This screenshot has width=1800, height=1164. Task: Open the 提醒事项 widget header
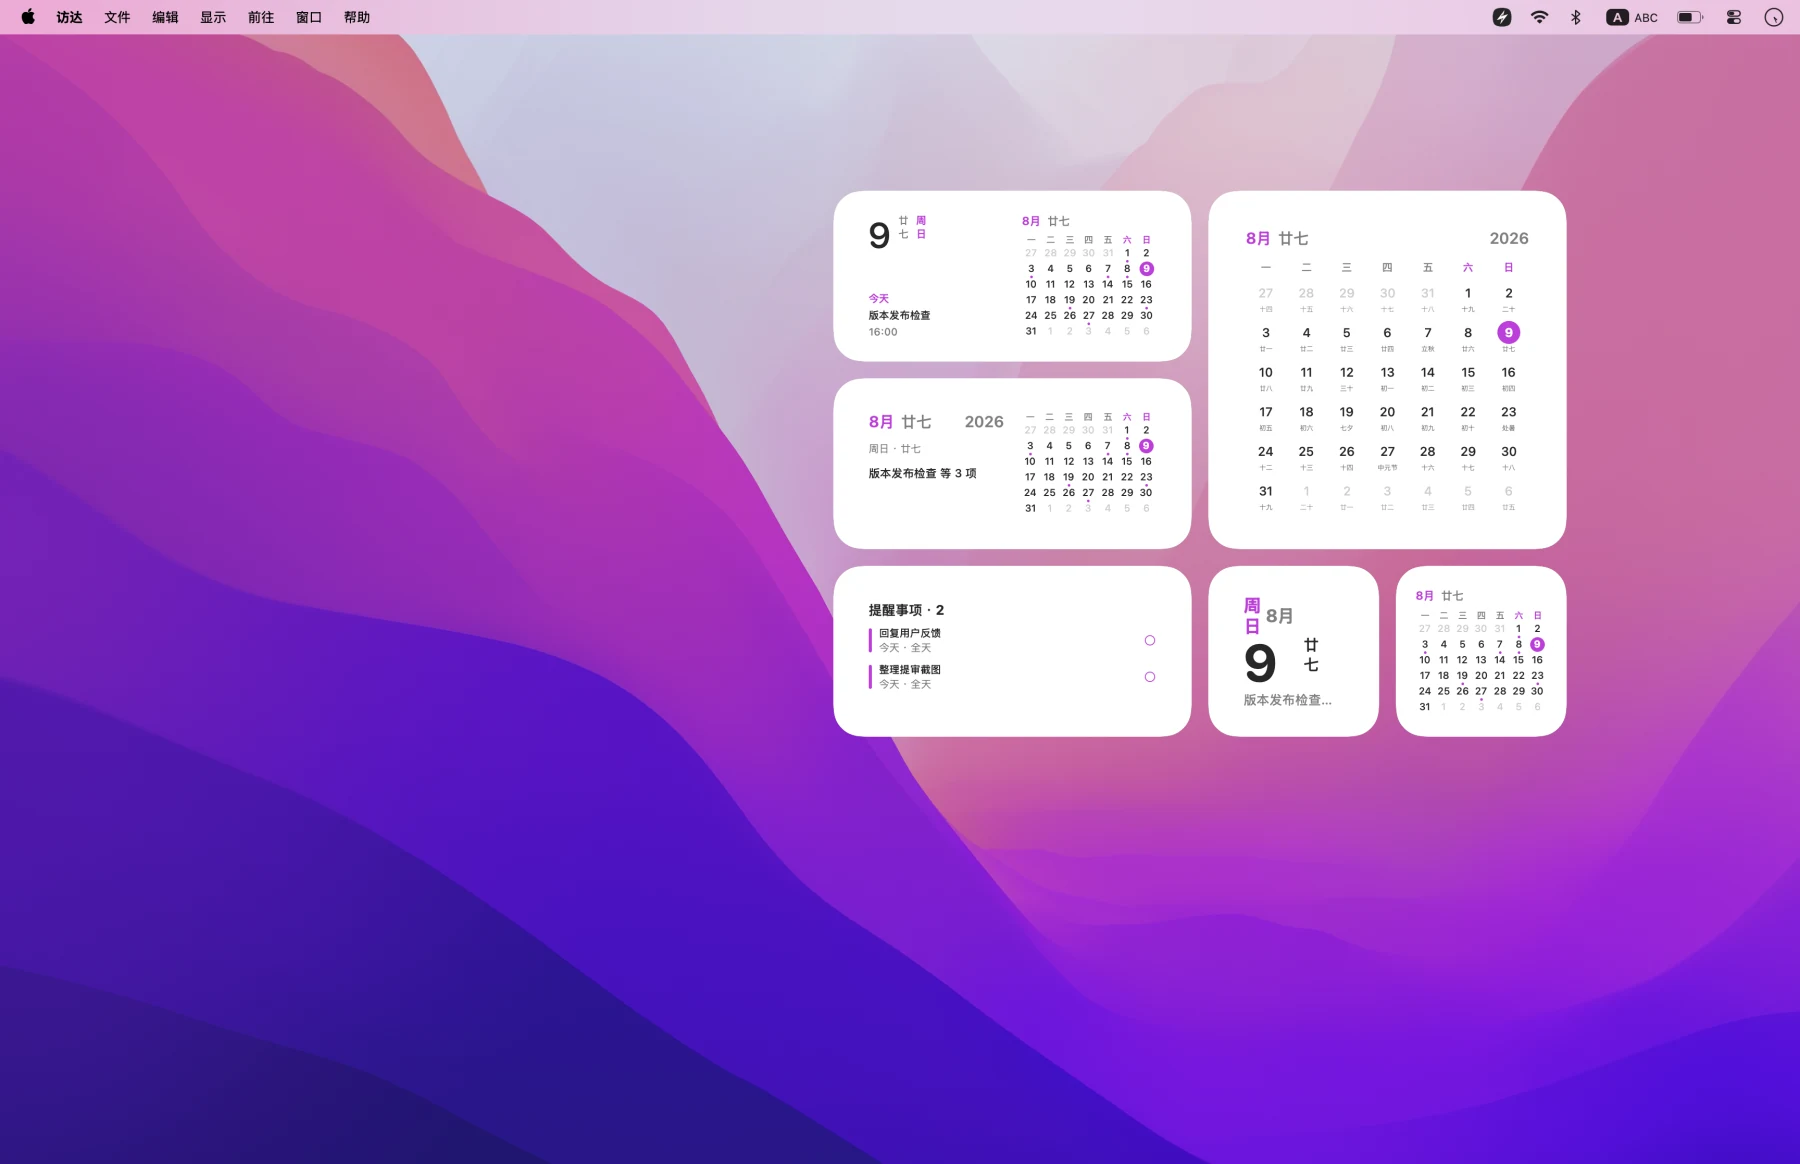coord(906,610)
